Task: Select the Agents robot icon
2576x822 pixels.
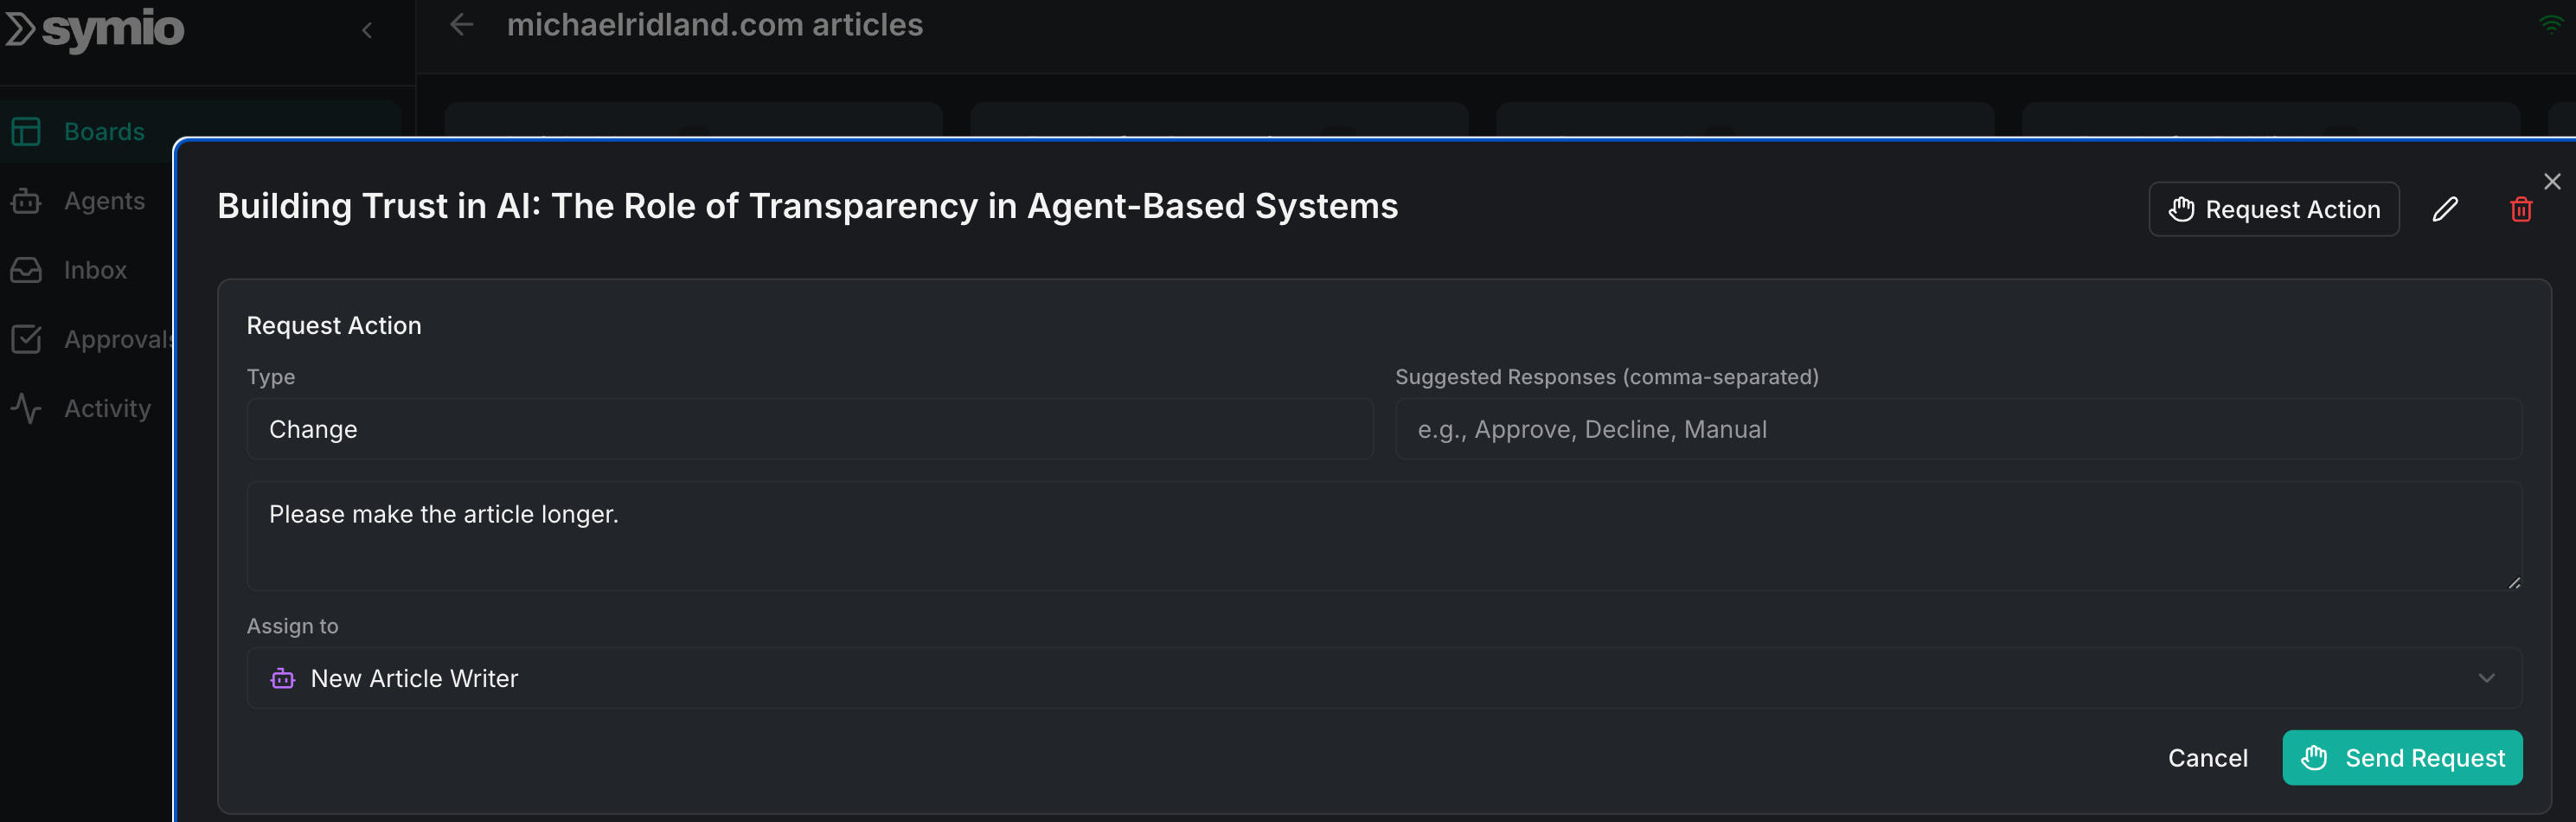Action: pos(27,200)
